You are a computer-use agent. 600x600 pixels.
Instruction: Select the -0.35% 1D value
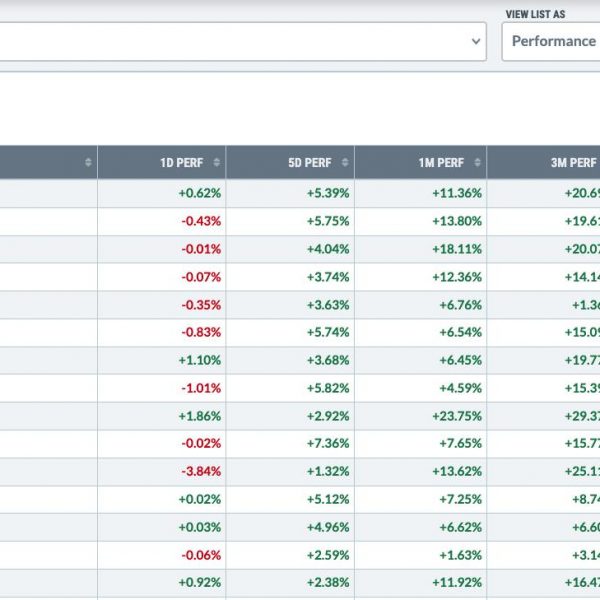201,305
